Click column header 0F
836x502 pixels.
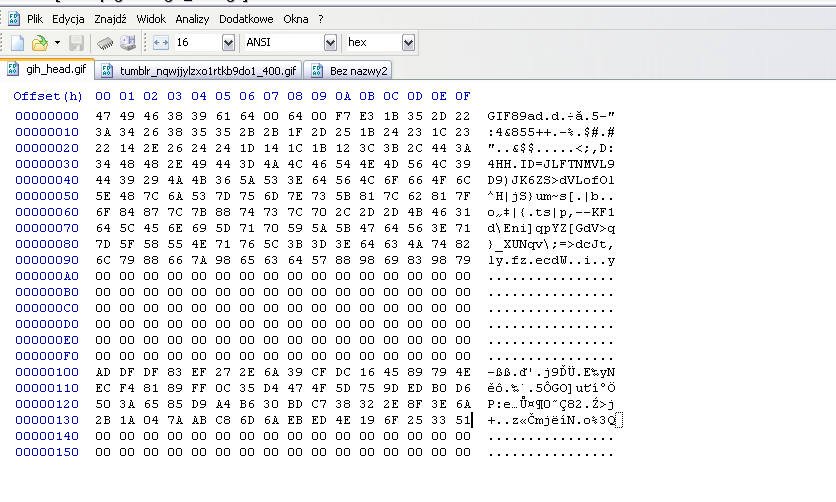[463, 96]
